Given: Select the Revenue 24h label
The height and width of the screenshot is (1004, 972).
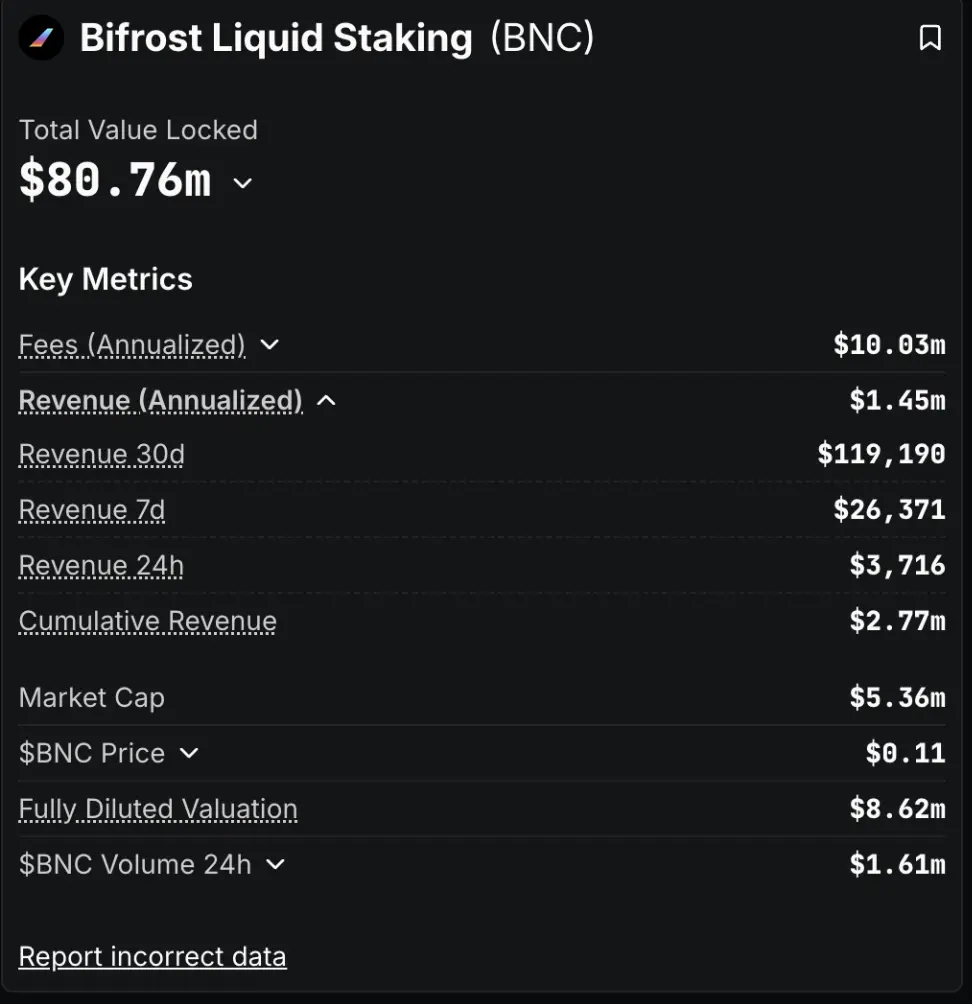Looking at the screenshot, I should [101, 565].
